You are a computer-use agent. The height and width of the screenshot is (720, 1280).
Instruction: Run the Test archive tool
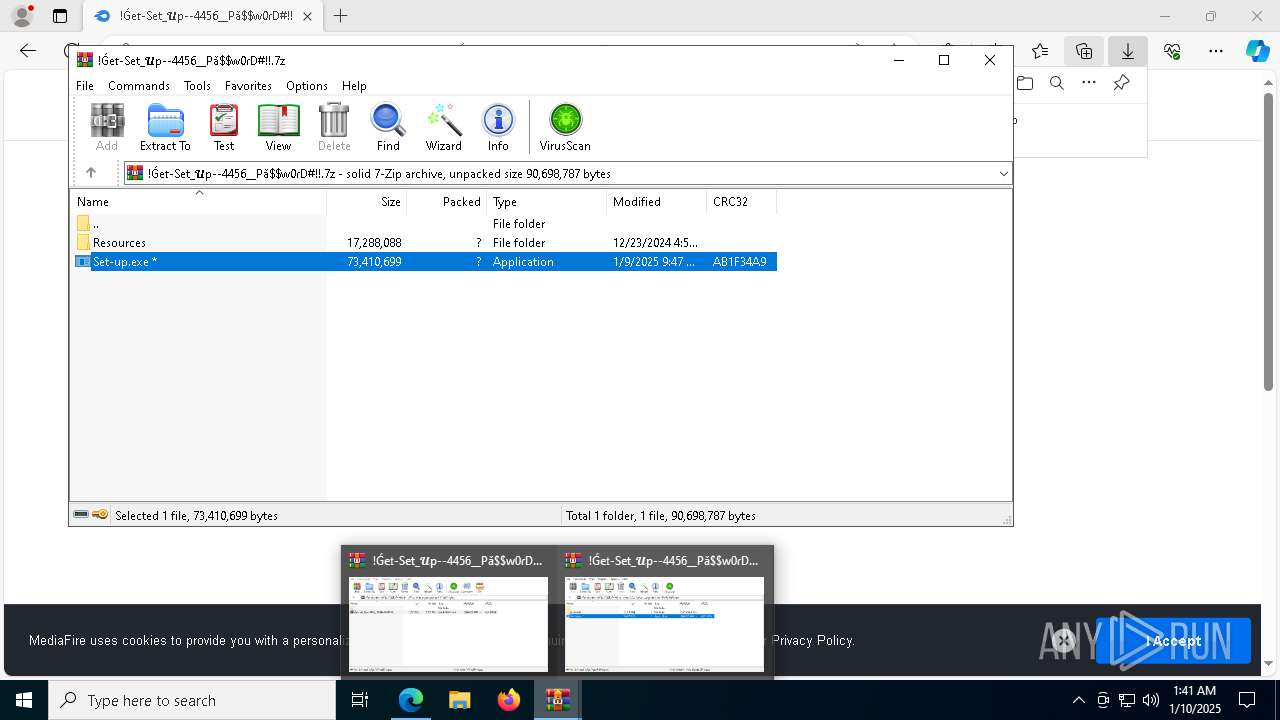(224, 127)
